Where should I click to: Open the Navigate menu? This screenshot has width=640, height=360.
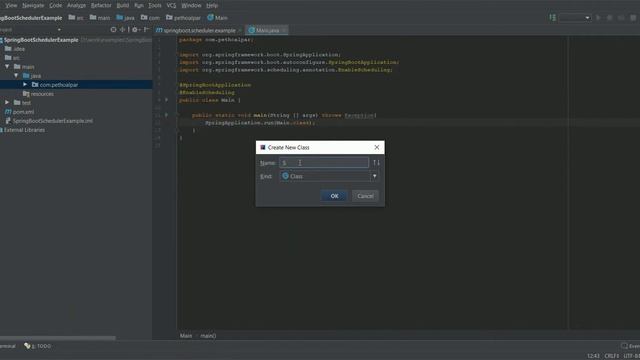[33, 5]
